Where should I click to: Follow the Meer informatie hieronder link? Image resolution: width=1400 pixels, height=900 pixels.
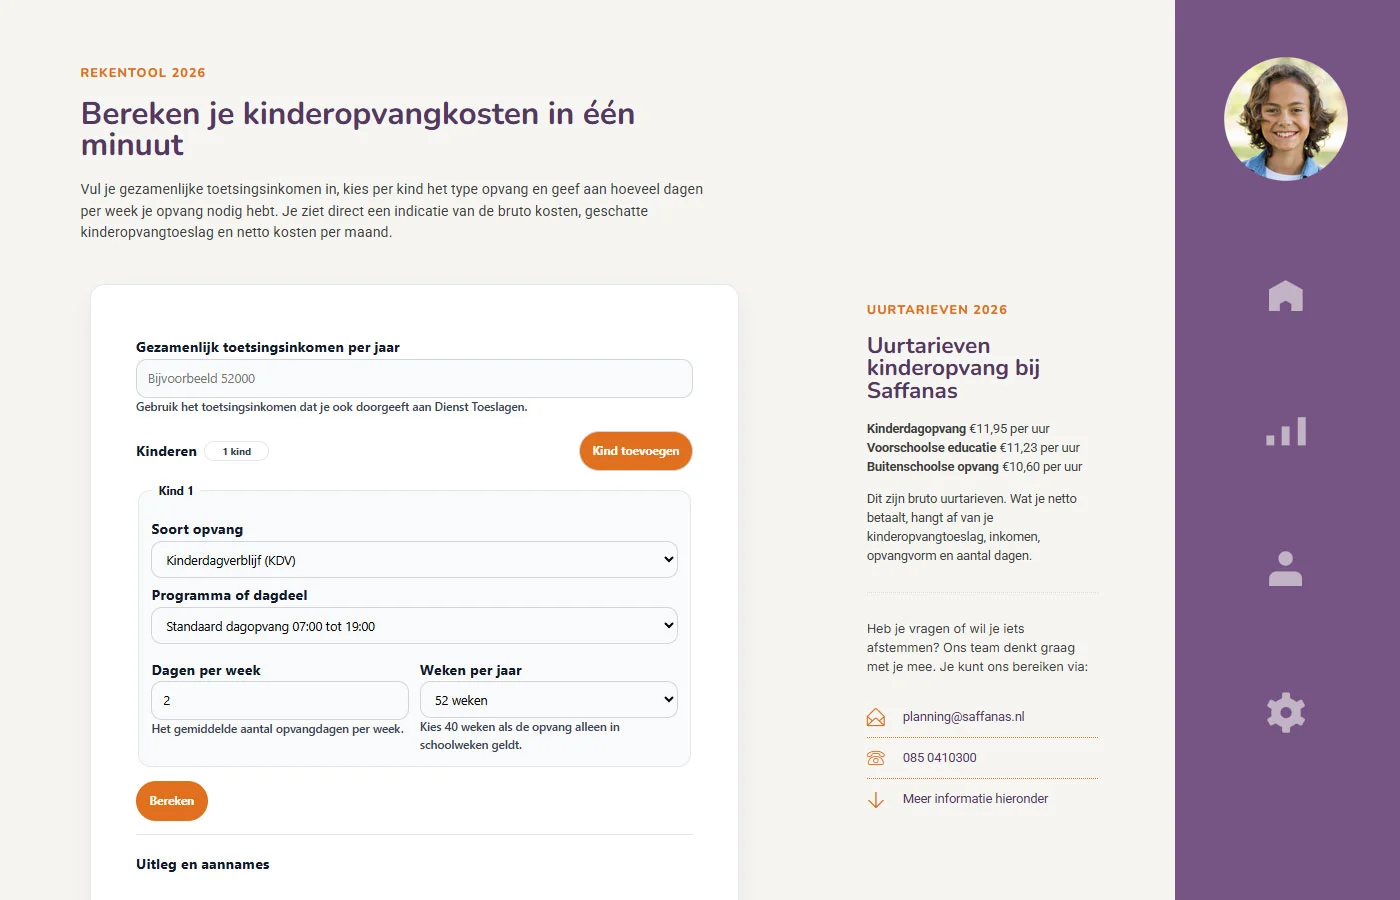[975, 799]
